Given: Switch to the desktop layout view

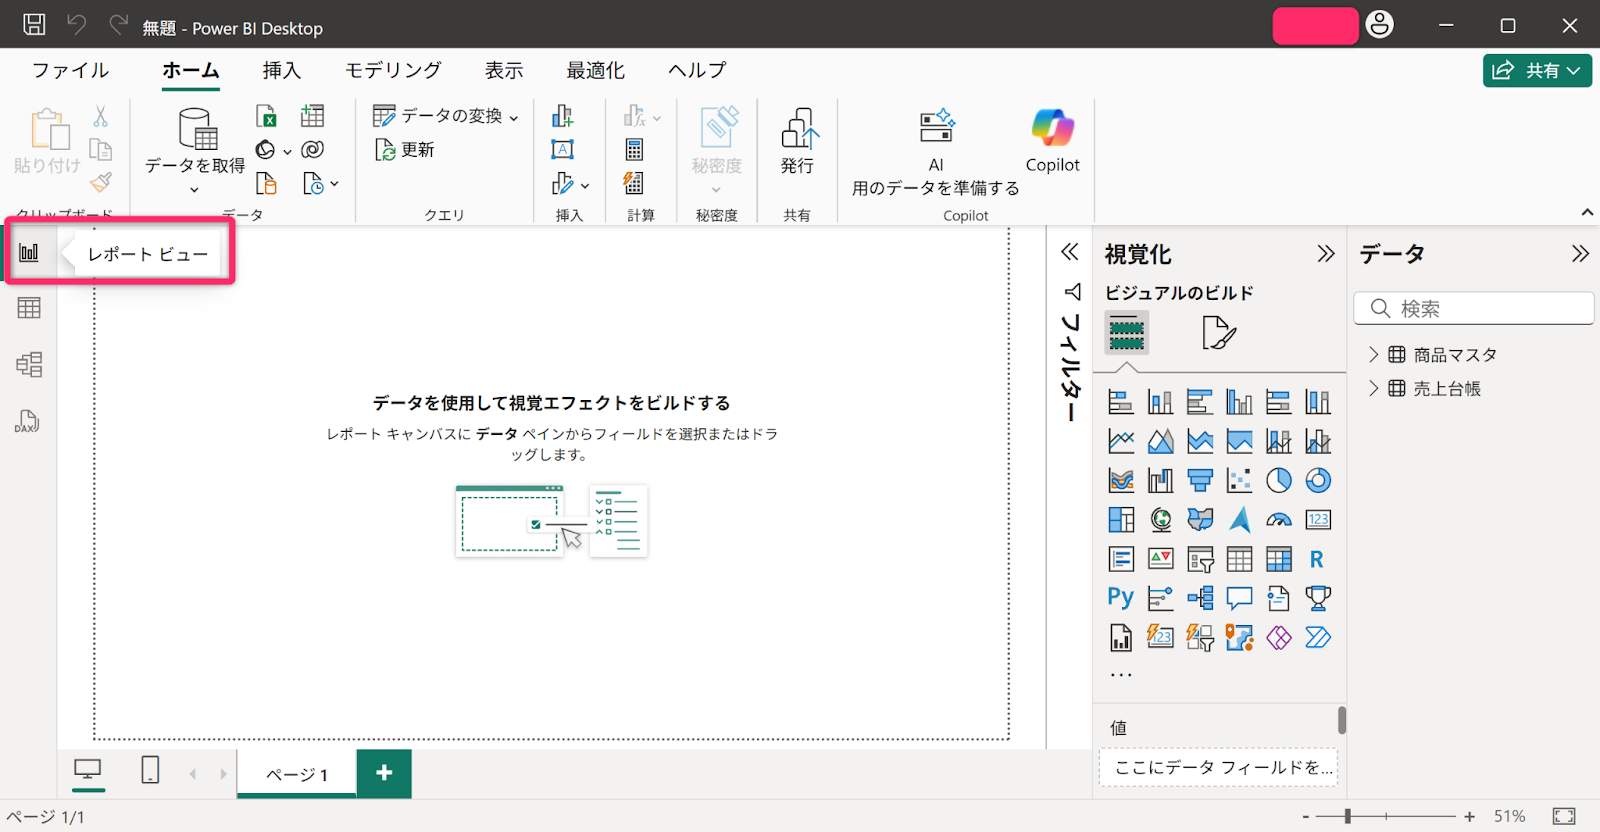Looking at the screenshot, I should tap(88, 770).
